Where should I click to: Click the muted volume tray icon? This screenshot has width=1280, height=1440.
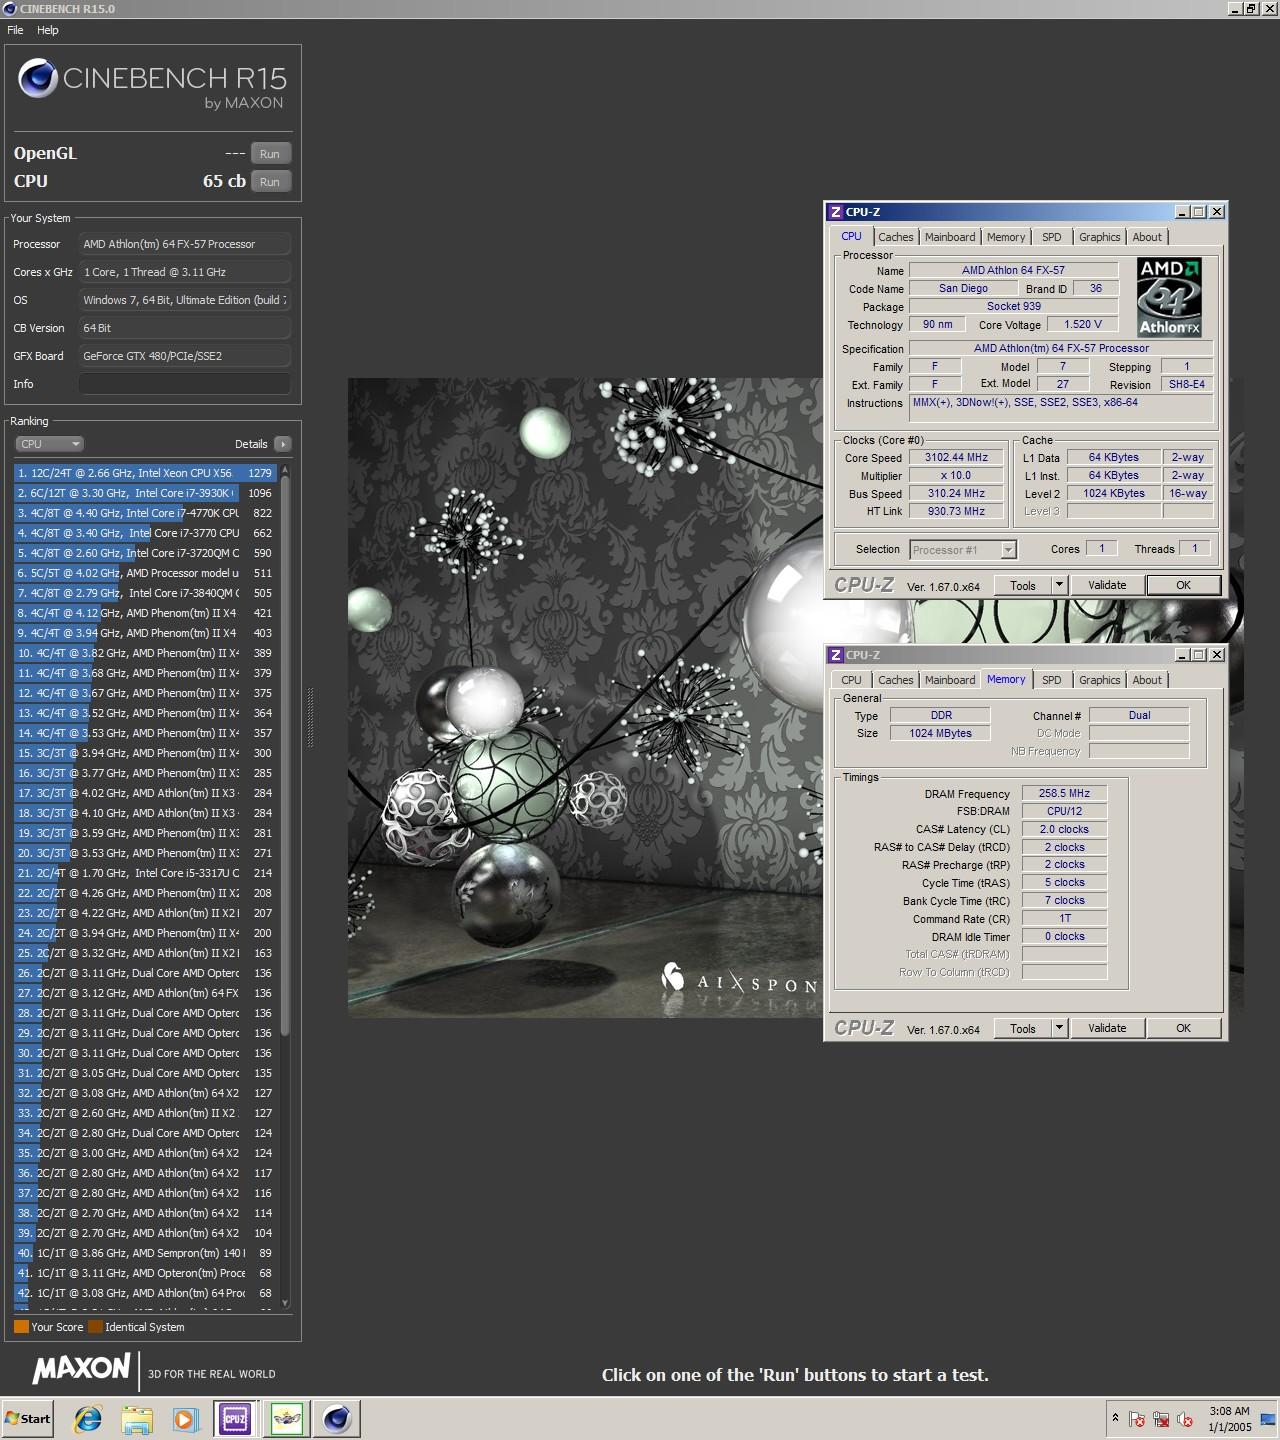[x=1186, y=1418]
